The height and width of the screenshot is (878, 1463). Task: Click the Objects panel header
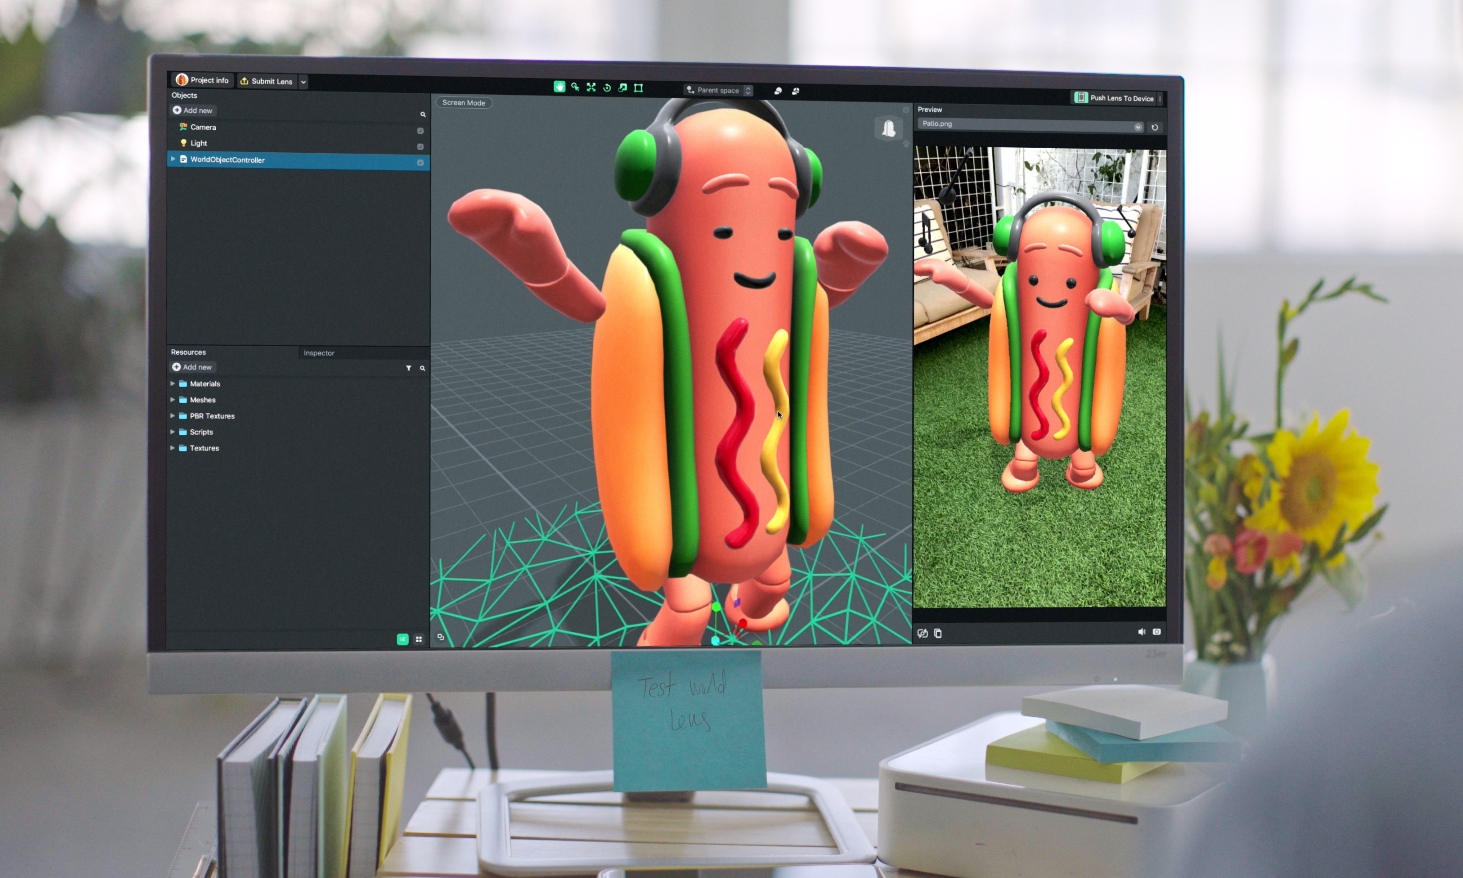184,95
